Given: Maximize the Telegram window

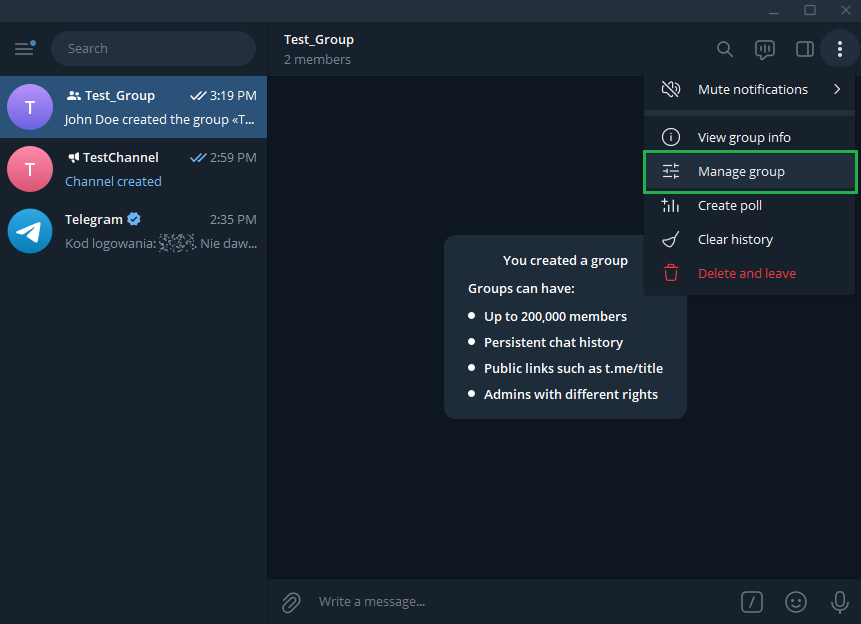Looking at the screenshot, I should point(810,10).
